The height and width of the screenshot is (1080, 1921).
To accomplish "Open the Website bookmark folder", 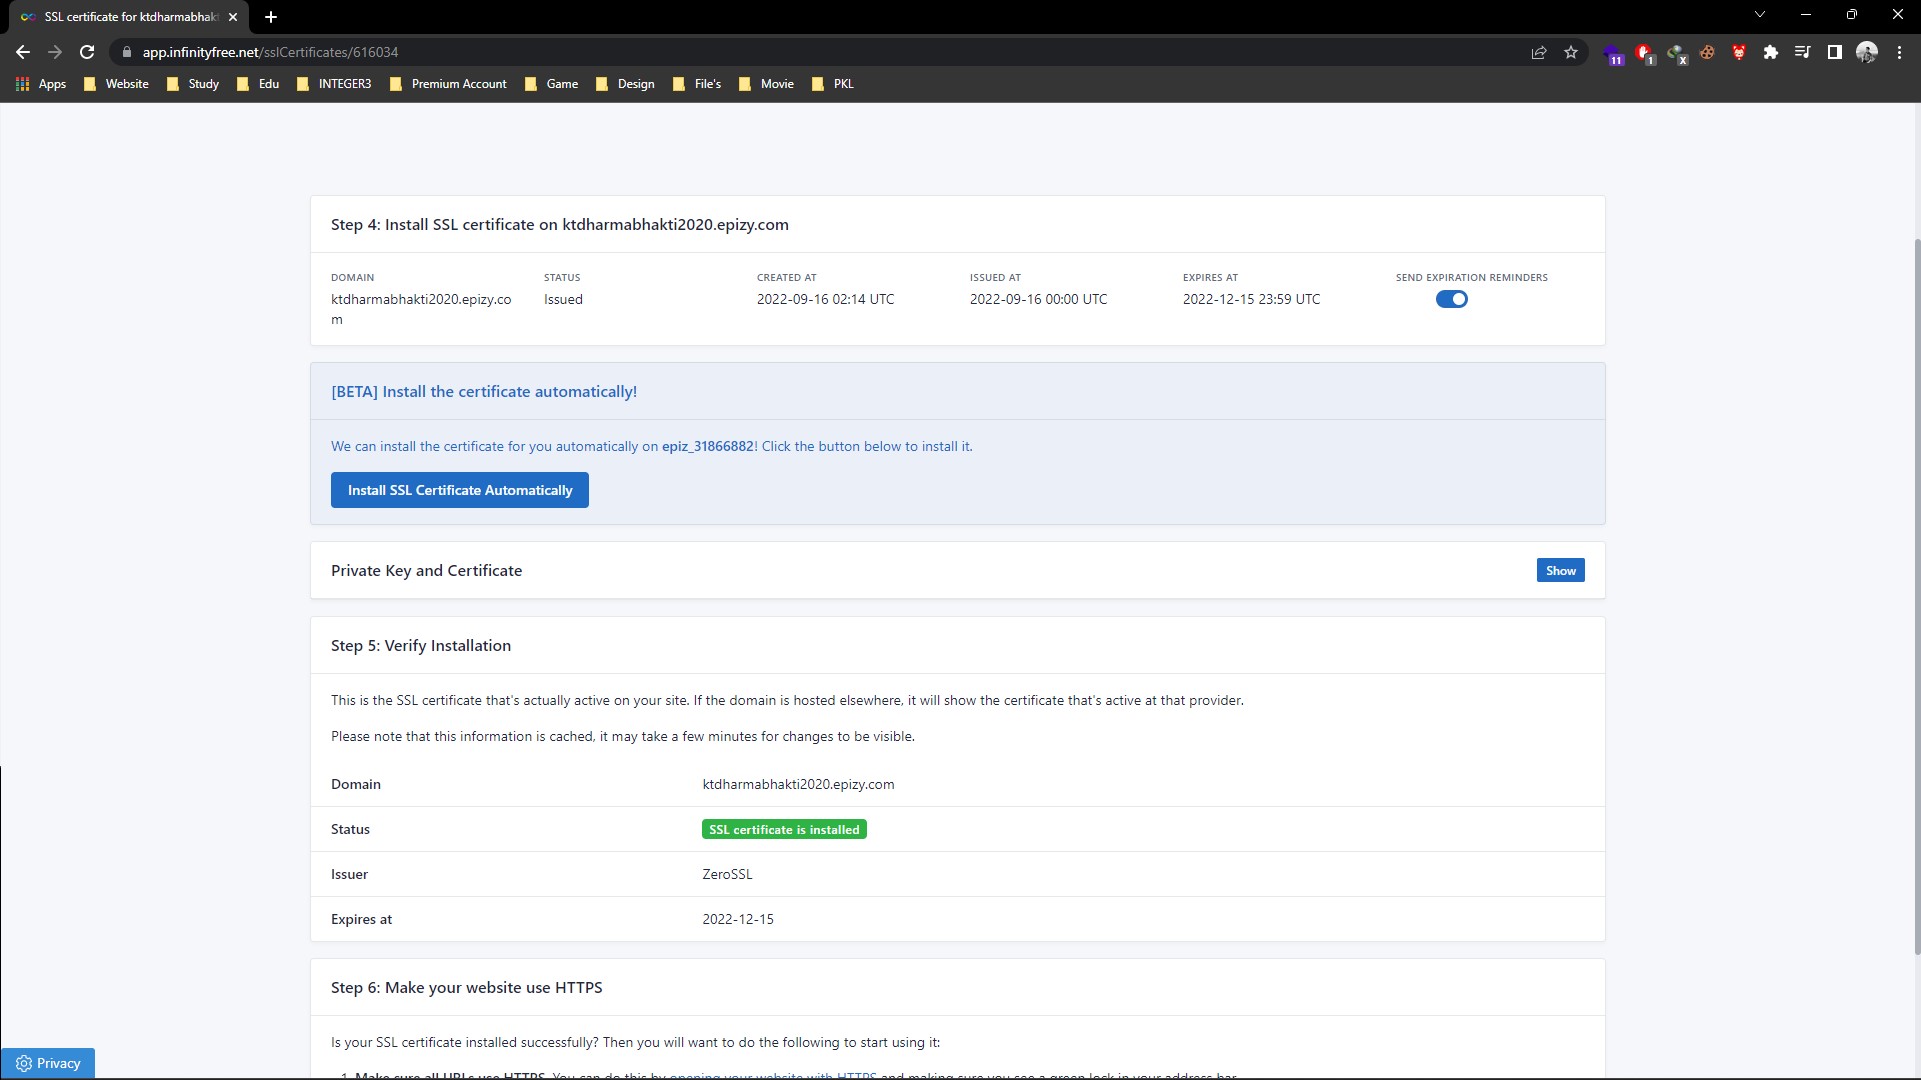I will (x=116, y=84).
